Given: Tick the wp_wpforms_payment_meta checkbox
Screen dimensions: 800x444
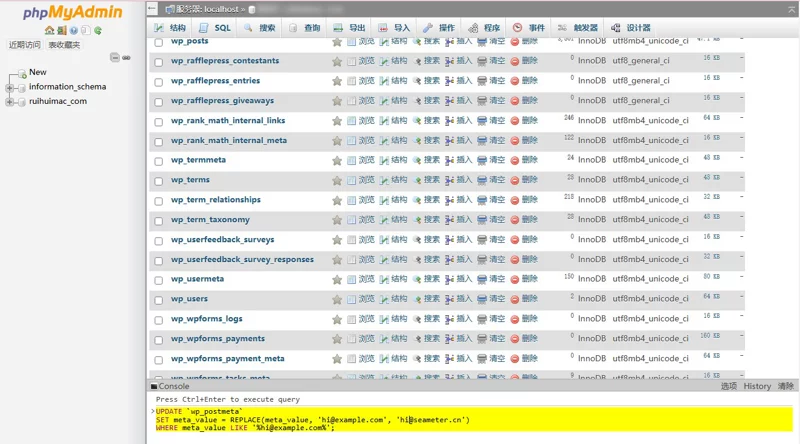Looking at the screenshot, I should tap(159, 360).
